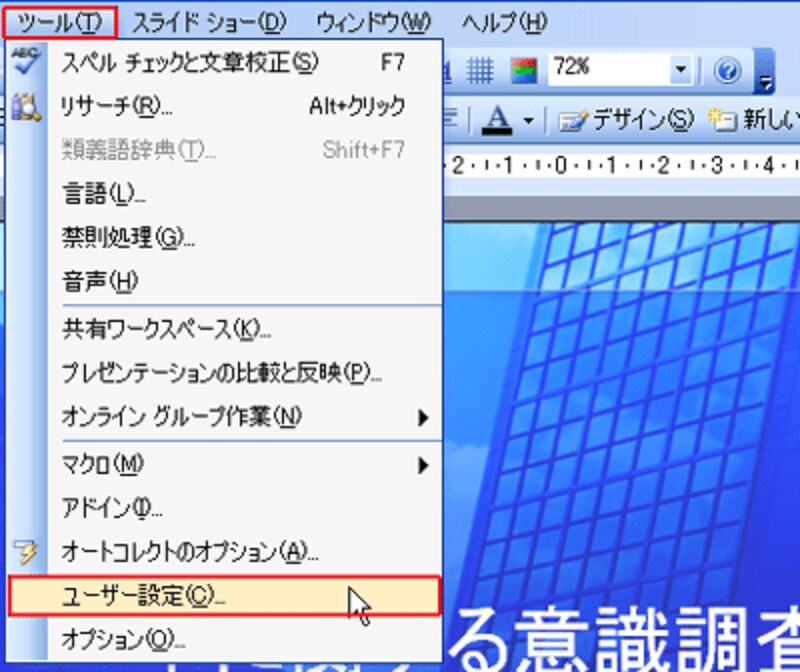Open the toolbar options arrow
Screen dimensions: 800x672
point(765,71)
